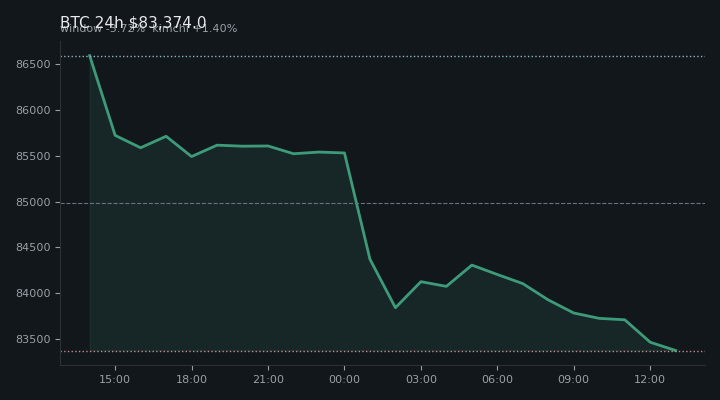
Task: Click the 84000 y-axis label
Action: 33,293
